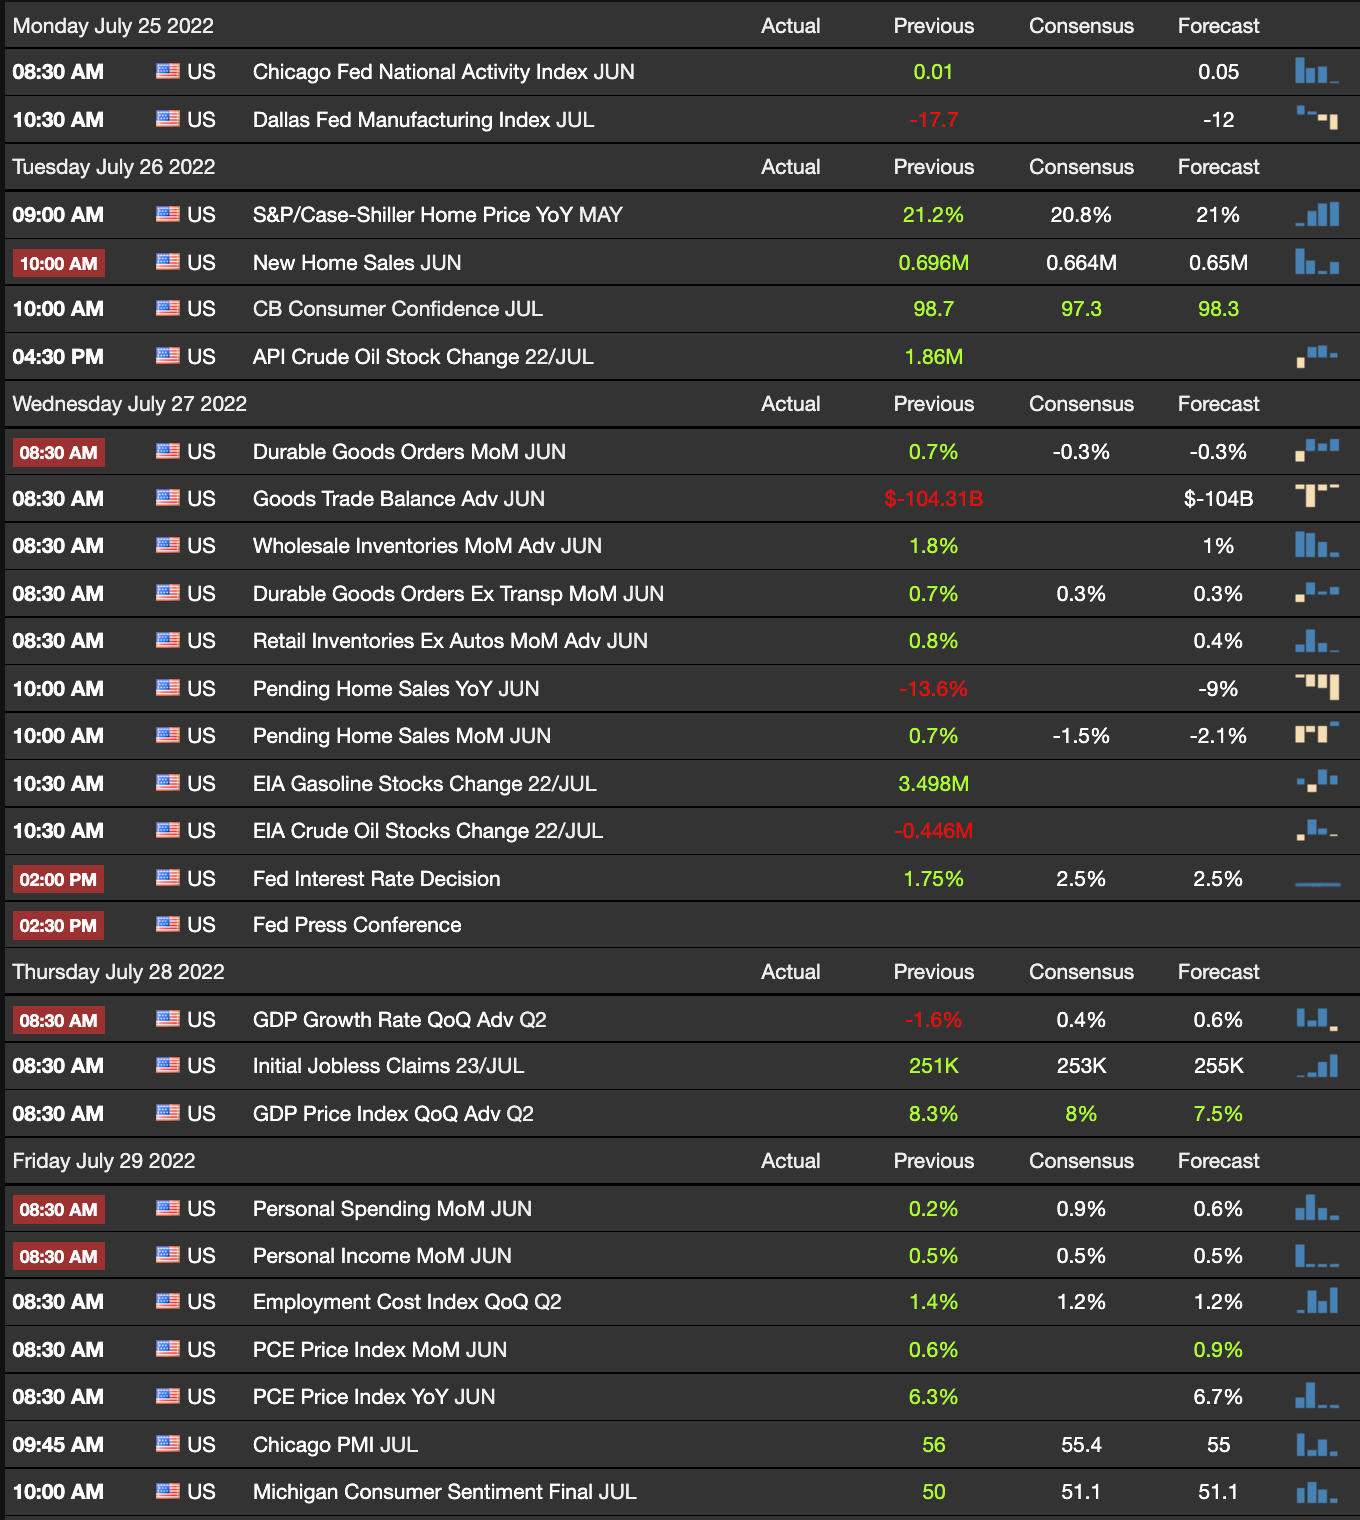
Task: Click the previous value -1.6% for GDP Growth Rate
Action: [933, 1020]
